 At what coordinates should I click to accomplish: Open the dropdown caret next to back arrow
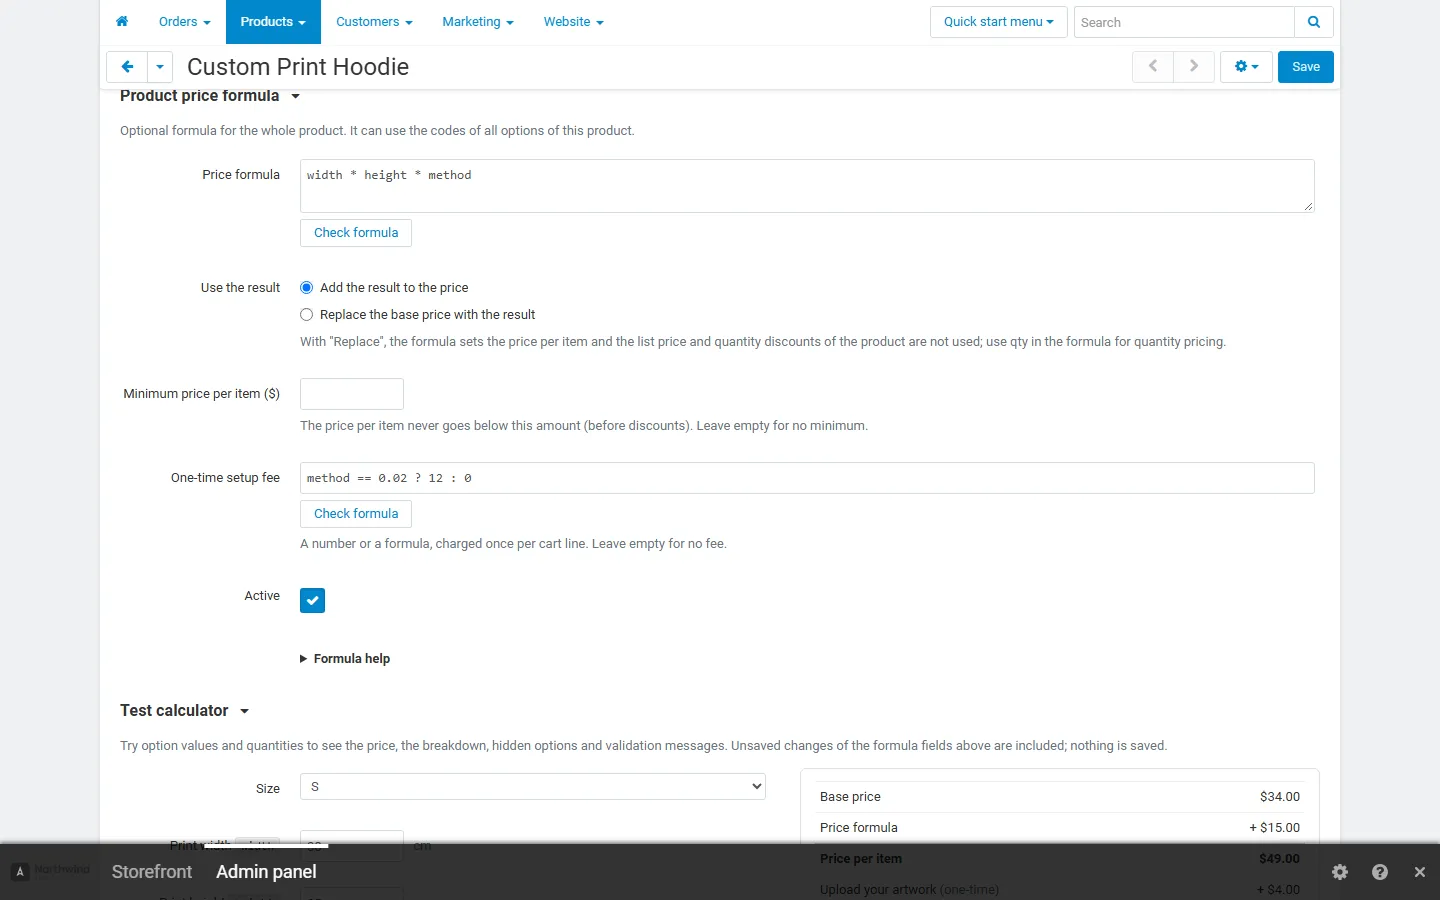(160, 67)
